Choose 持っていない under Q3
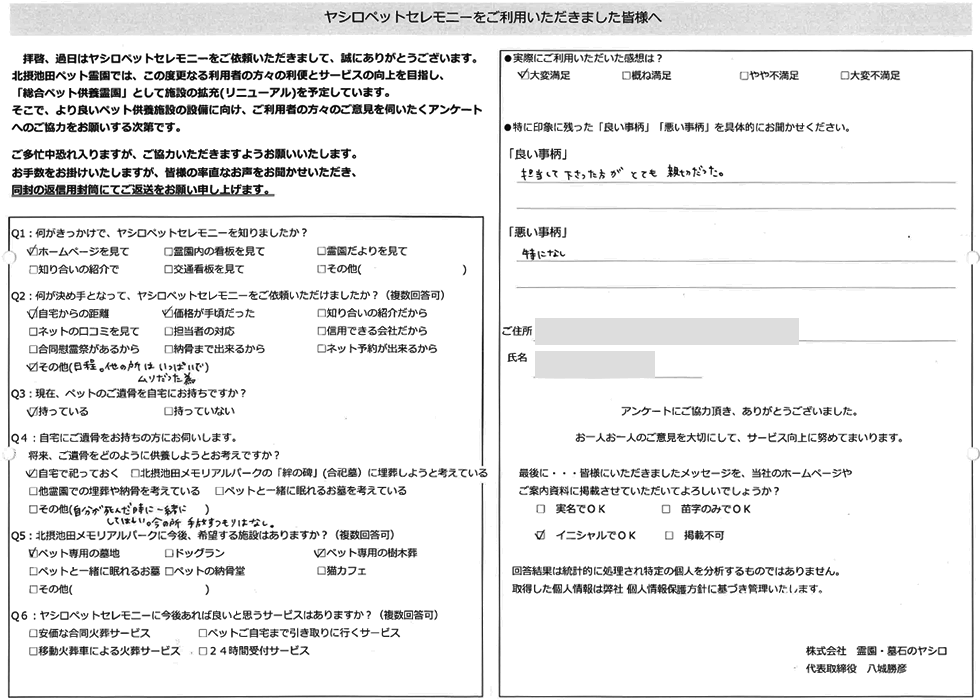The height and width of the screenshot is (700, 980). tap(169, 411)
